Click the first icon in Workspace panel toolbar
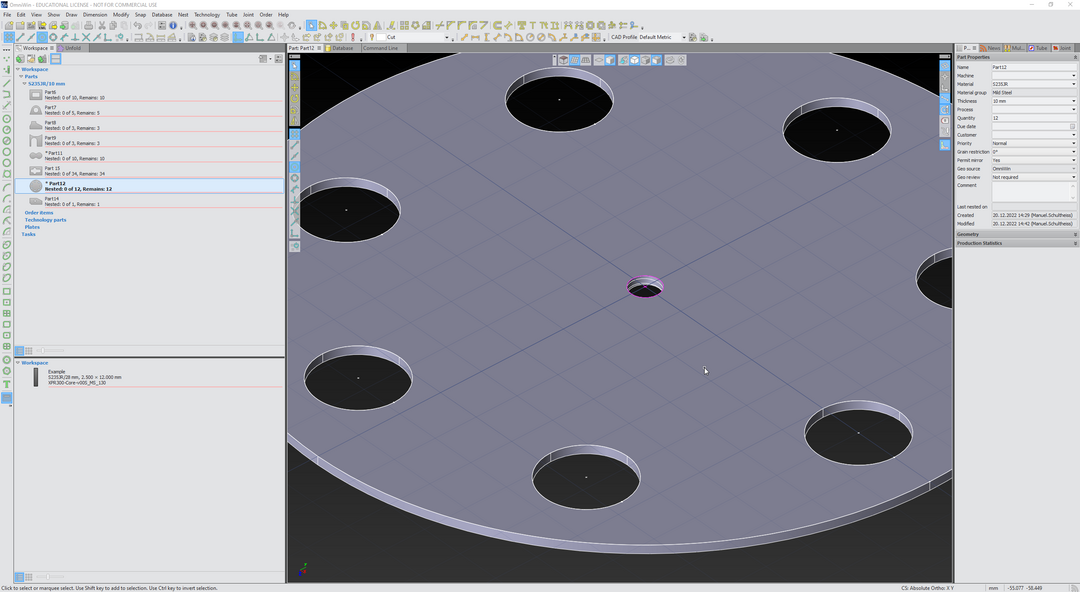 pos(20,59)
